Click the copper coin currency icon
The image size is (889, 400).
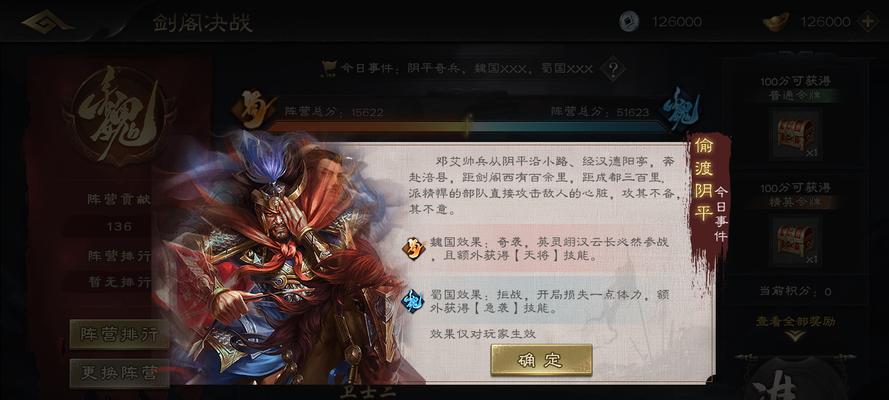coord(629,22)
